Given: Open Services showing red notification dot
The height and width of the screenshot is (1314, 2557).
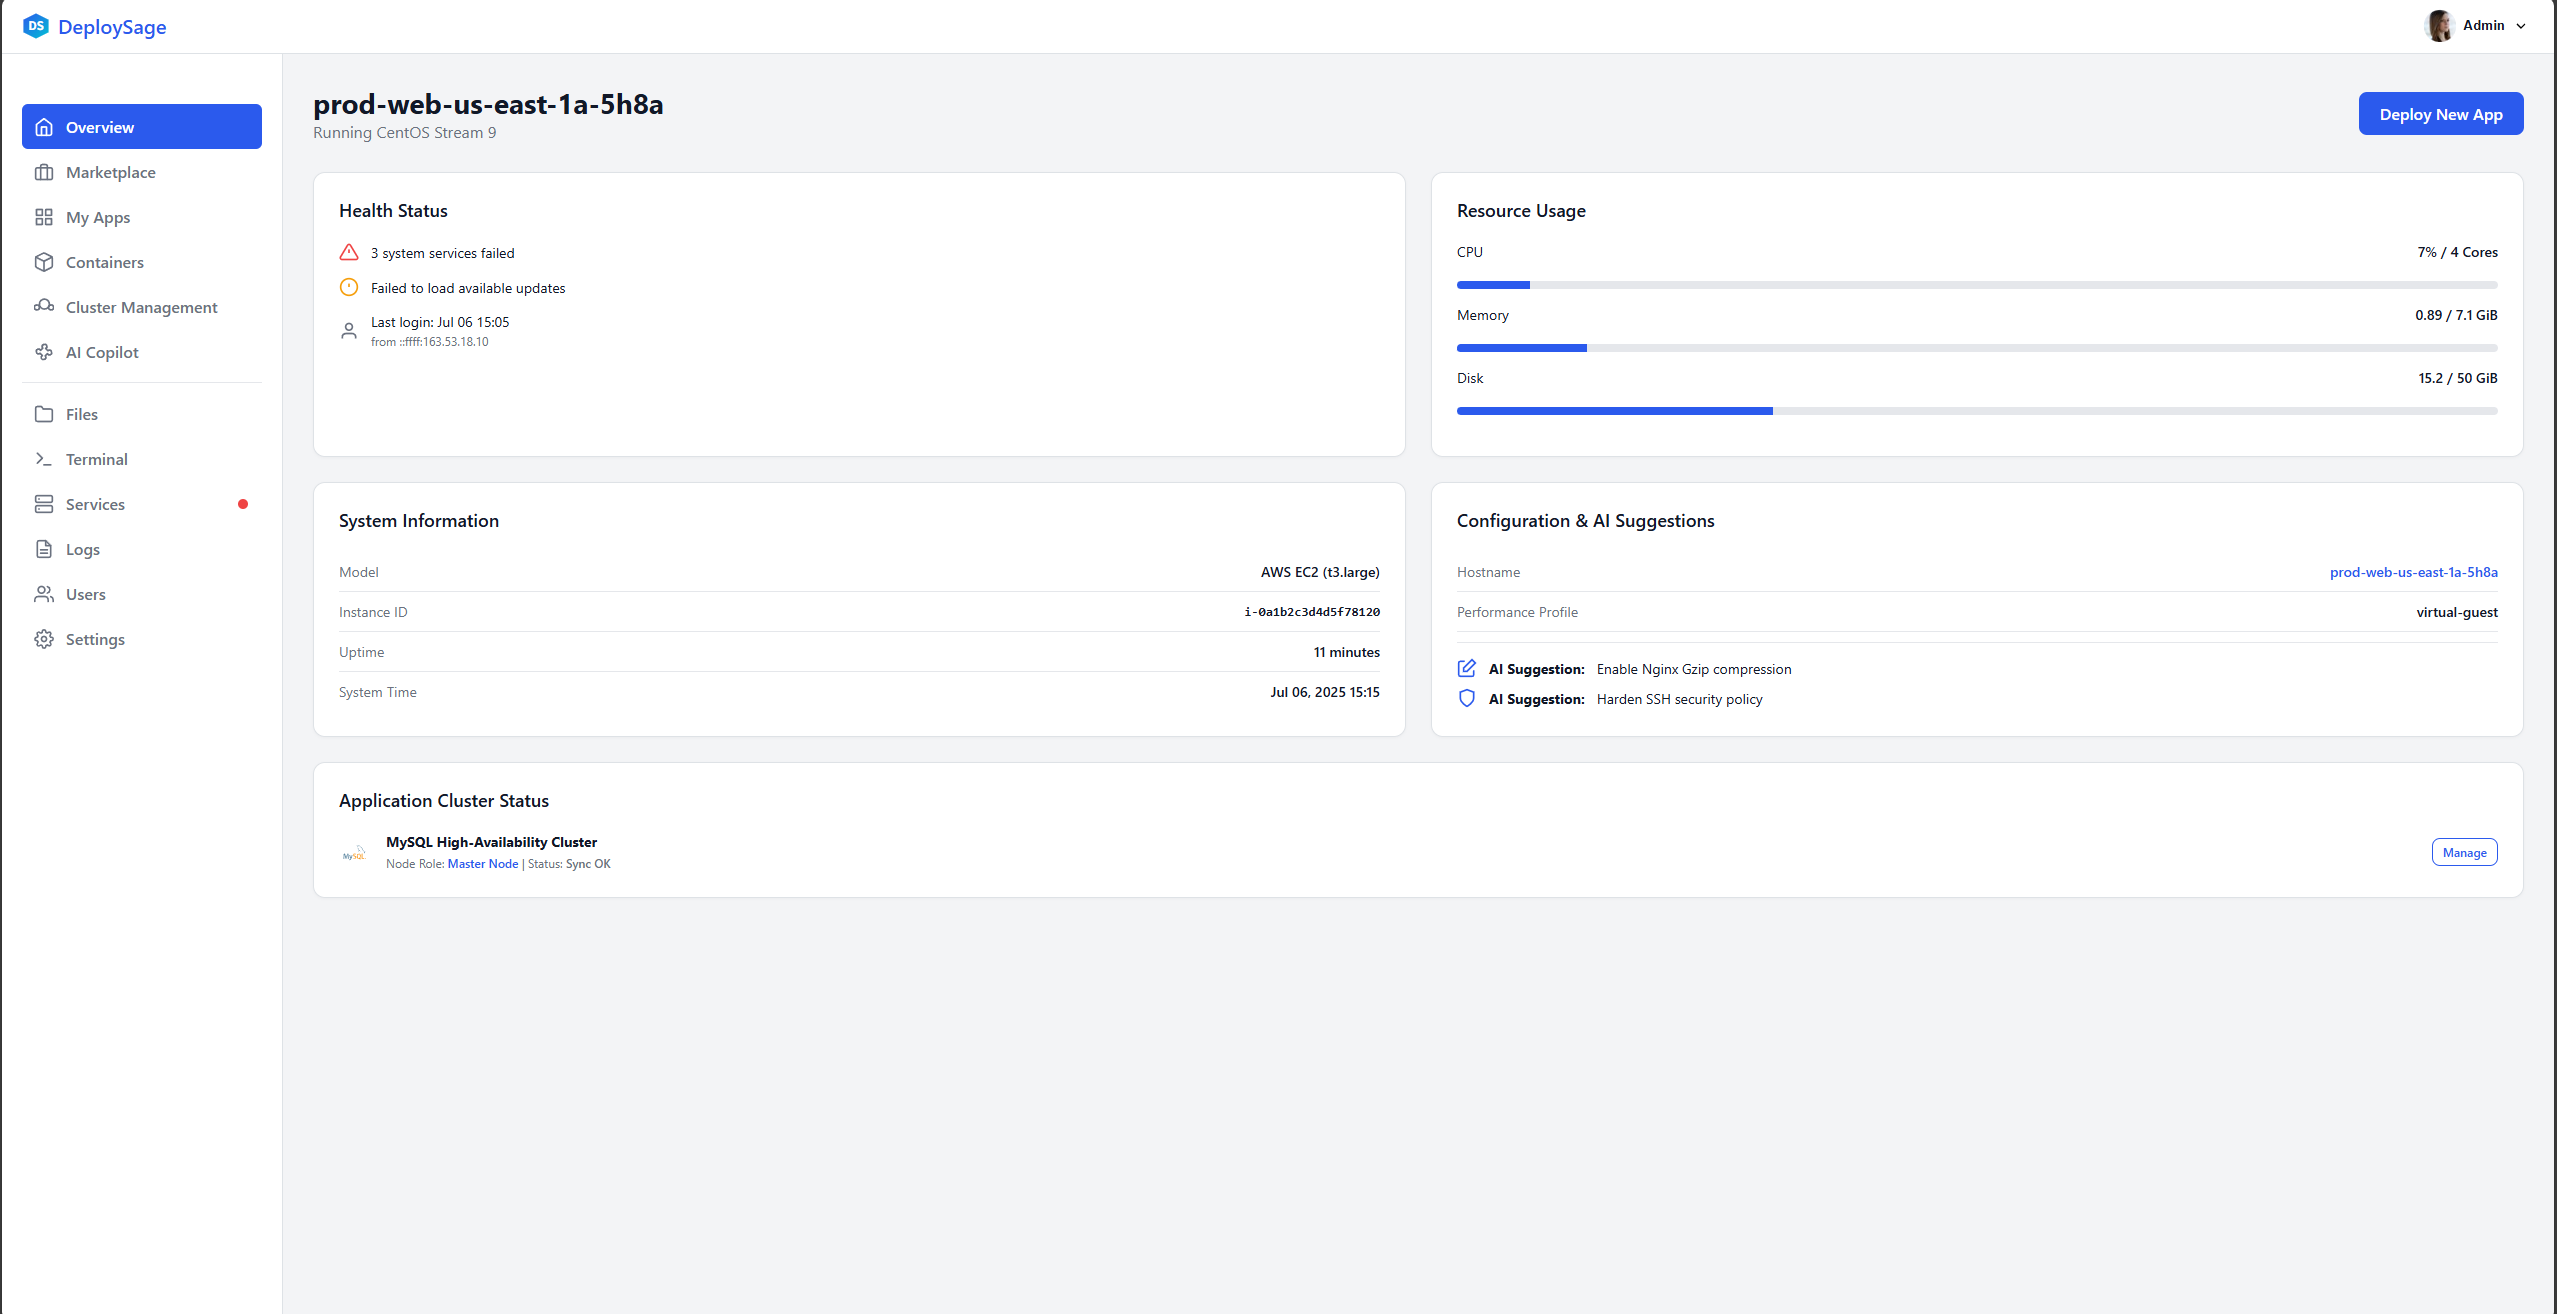Looking at the screenshot, I should click(94, 504).
